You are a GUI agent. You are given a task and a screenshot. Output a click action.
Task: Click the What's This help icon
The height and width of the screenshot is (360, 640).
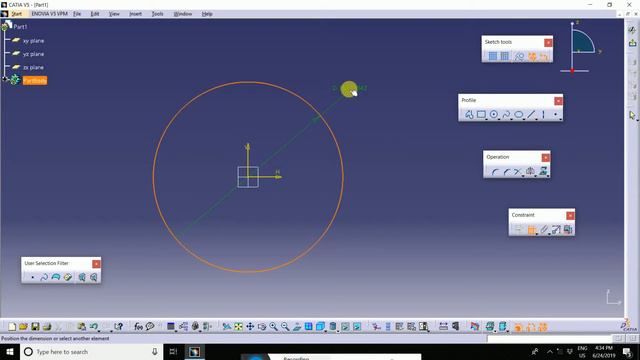coord(118,327)
